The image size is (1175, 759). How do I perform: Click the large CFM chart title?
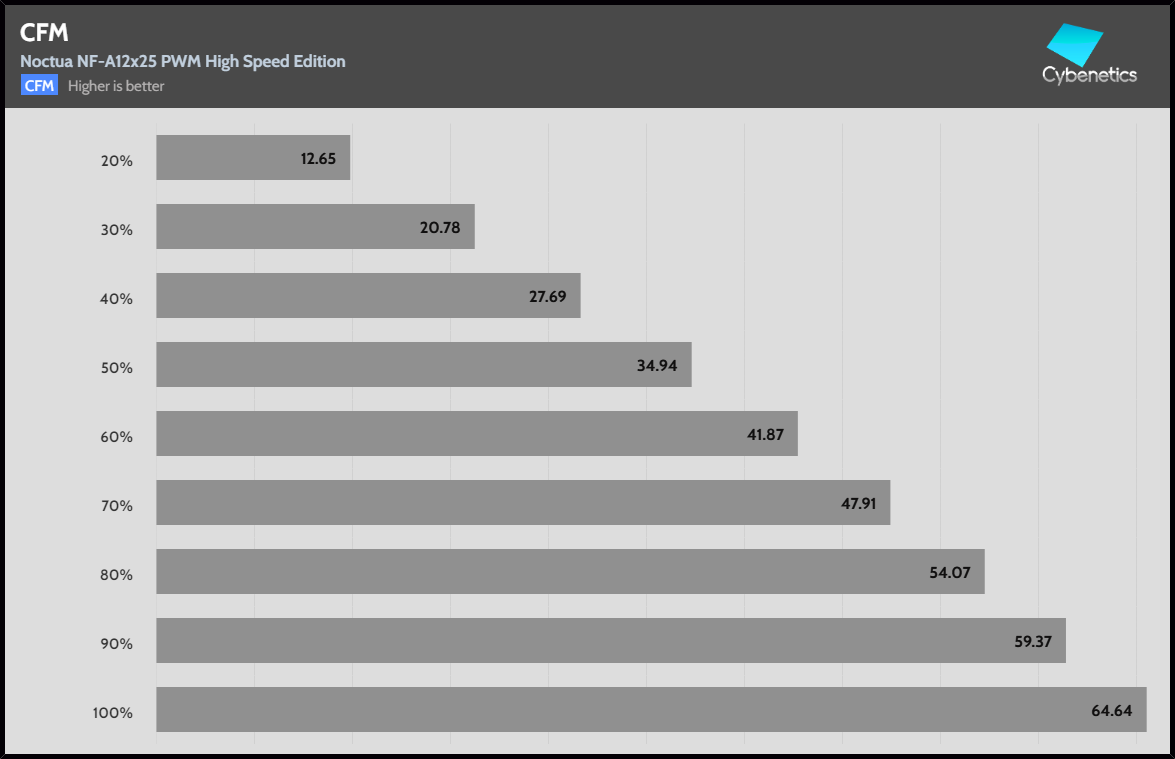(44, 32)
